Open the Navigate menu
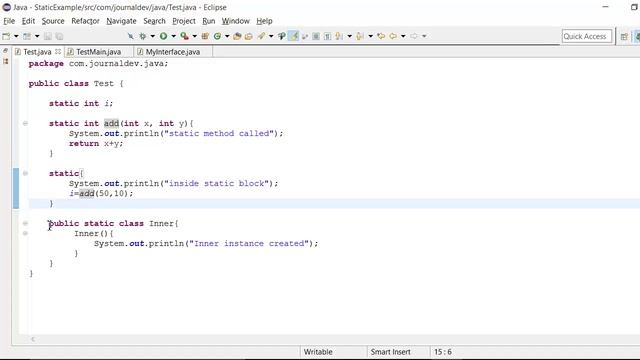Image resolution: width=640 pixels, height=360 pixels. (121, 21)
